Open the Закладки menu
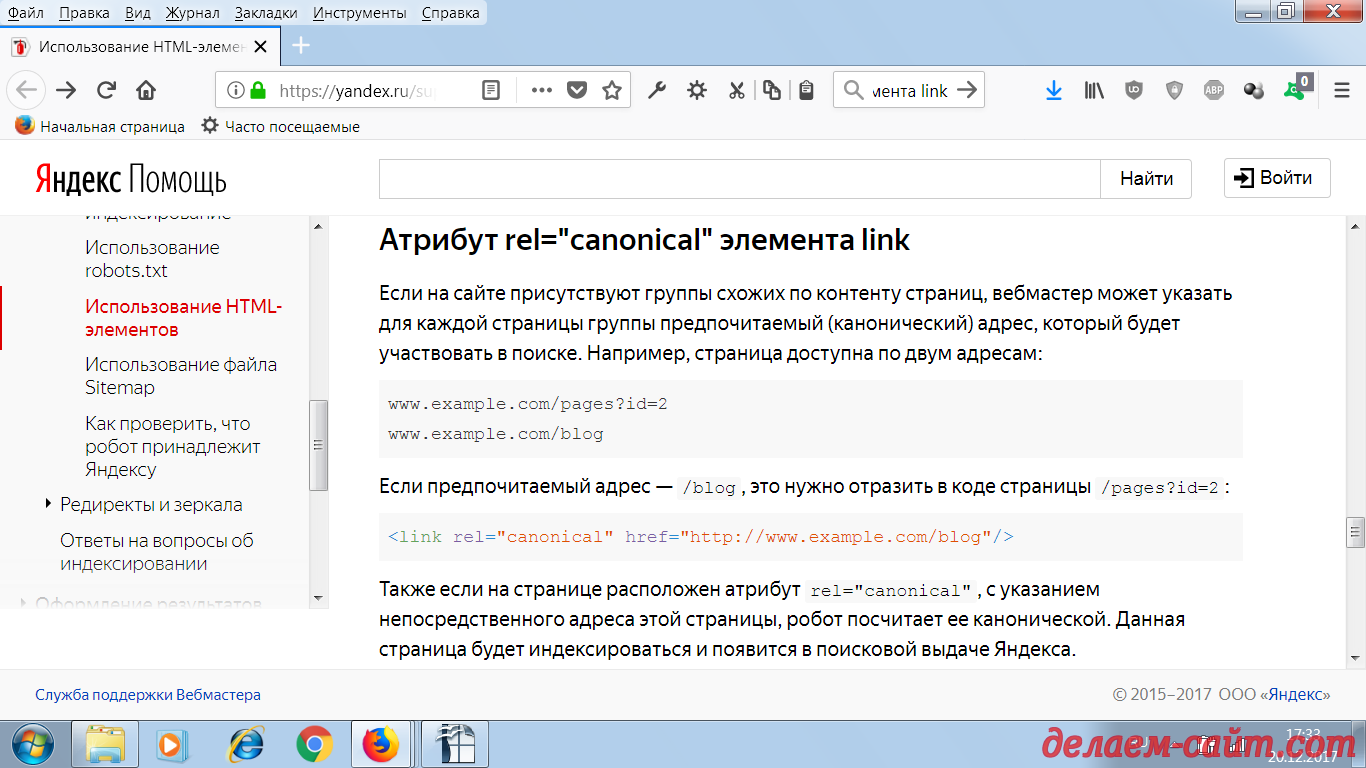Viewport: 1366px width, 768px height. coord(266,13)
